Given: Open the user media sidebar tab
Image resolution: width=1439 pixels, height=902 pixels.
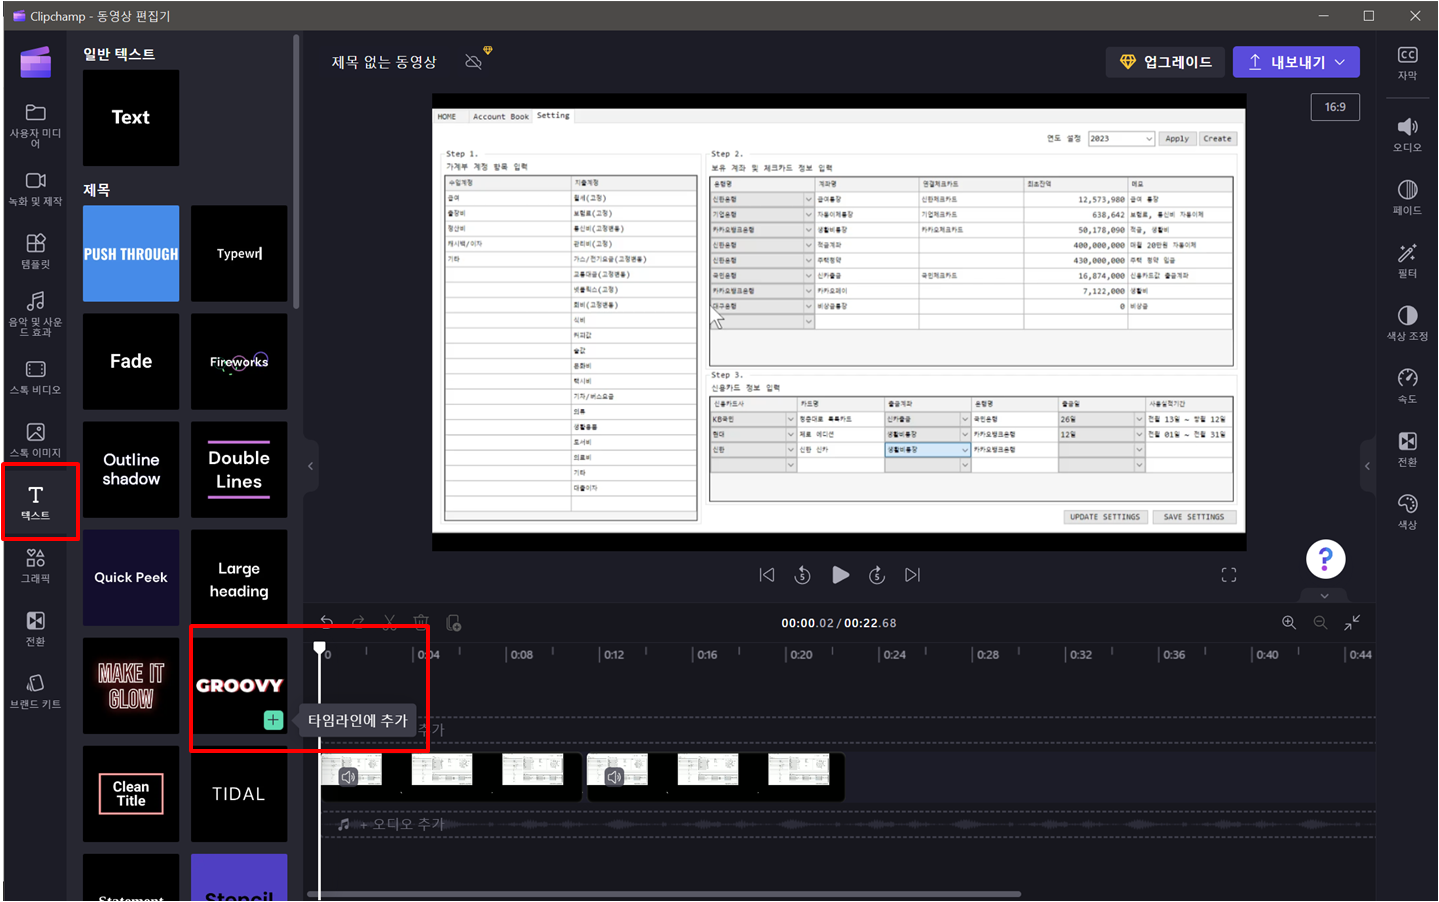Looking at the screenshot, I should [x=35, y=125].
